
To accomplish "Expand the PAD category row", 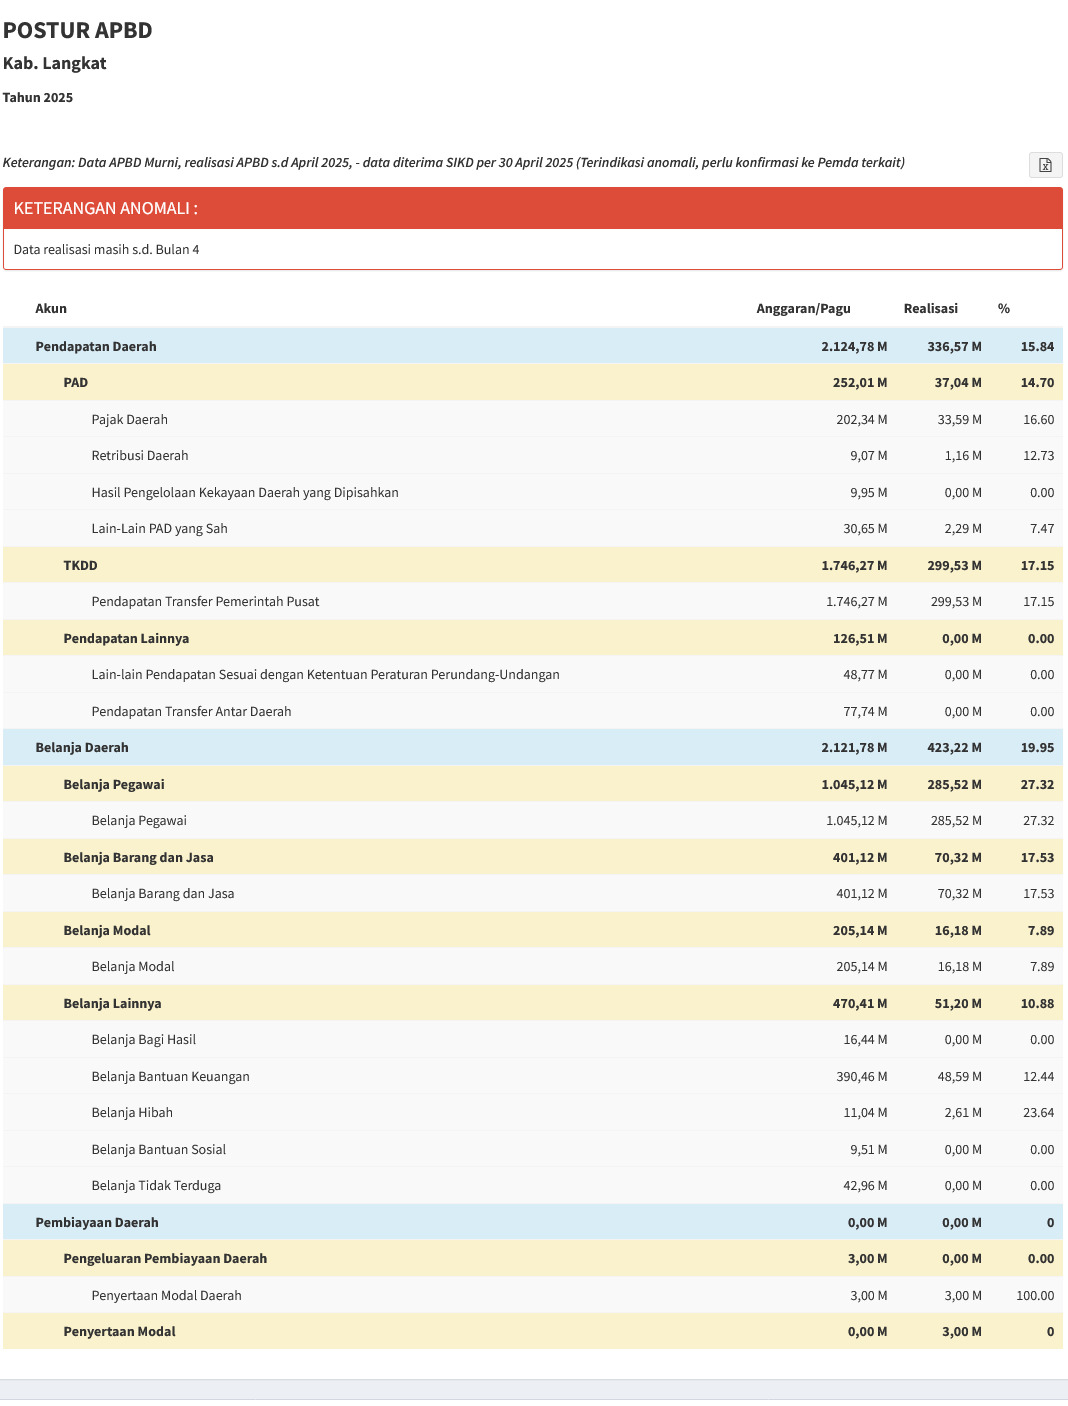I will tap(533, 383).
